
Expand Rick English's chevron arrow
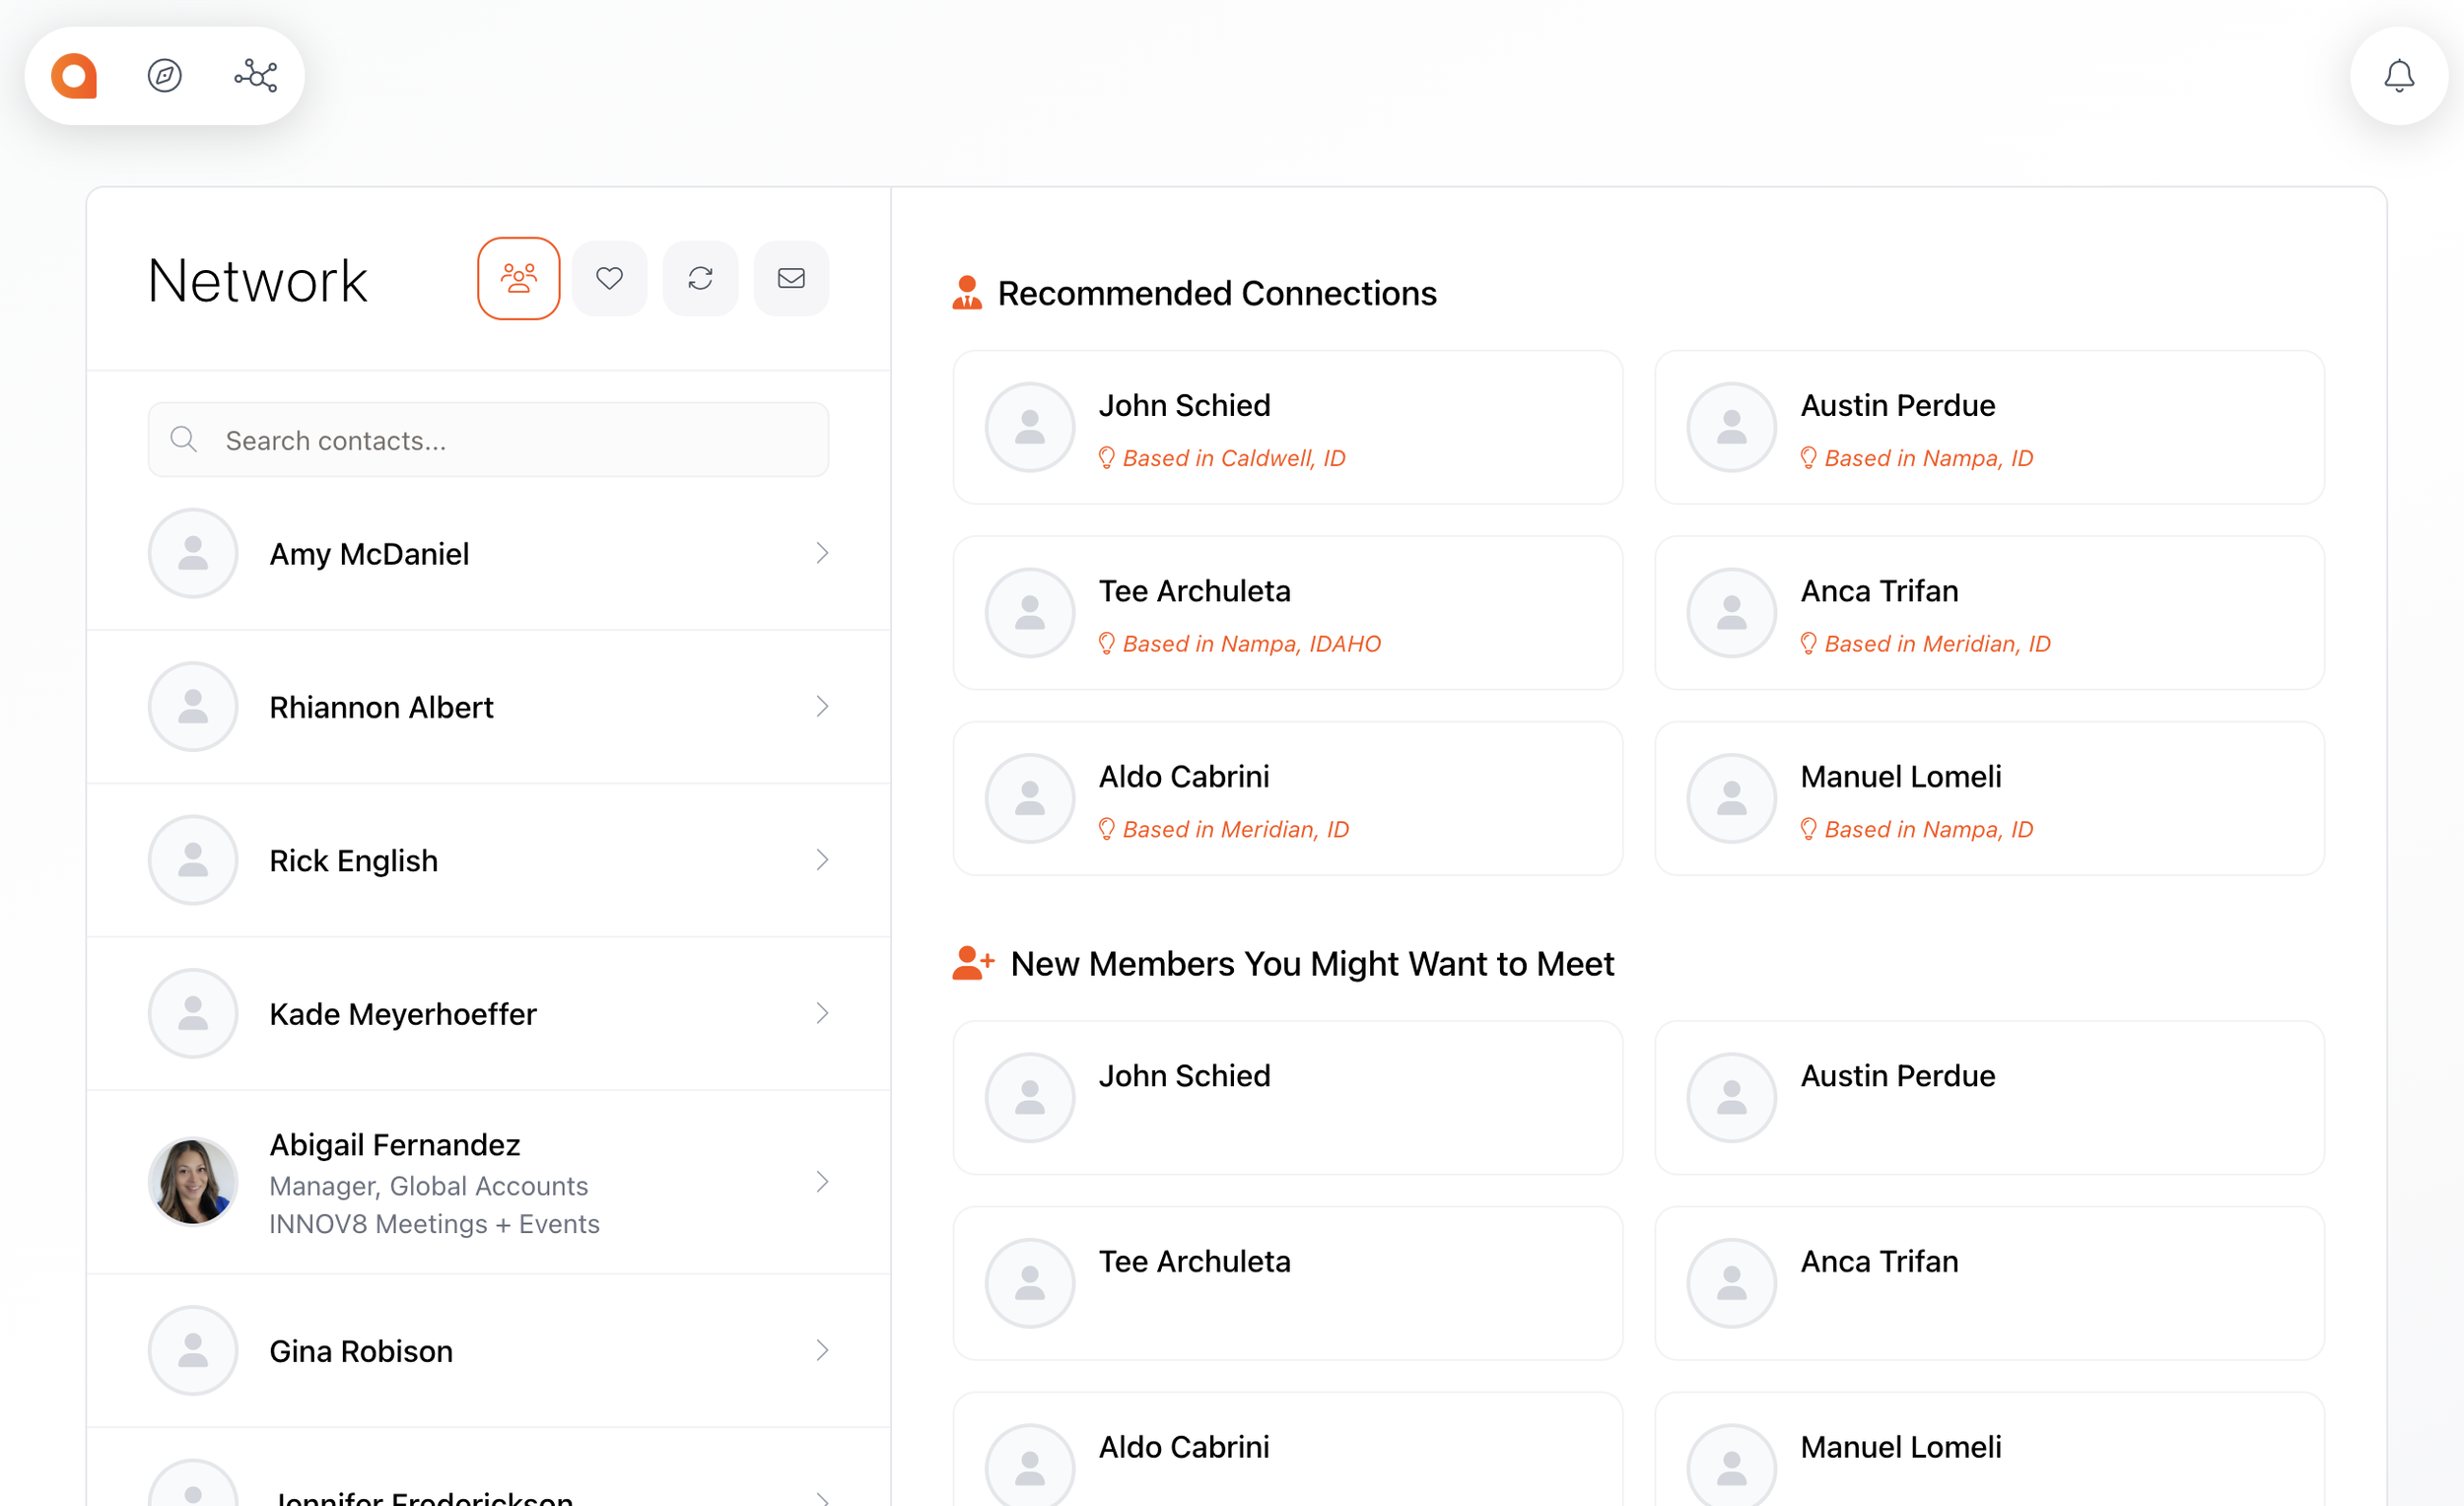coord(822,860)
